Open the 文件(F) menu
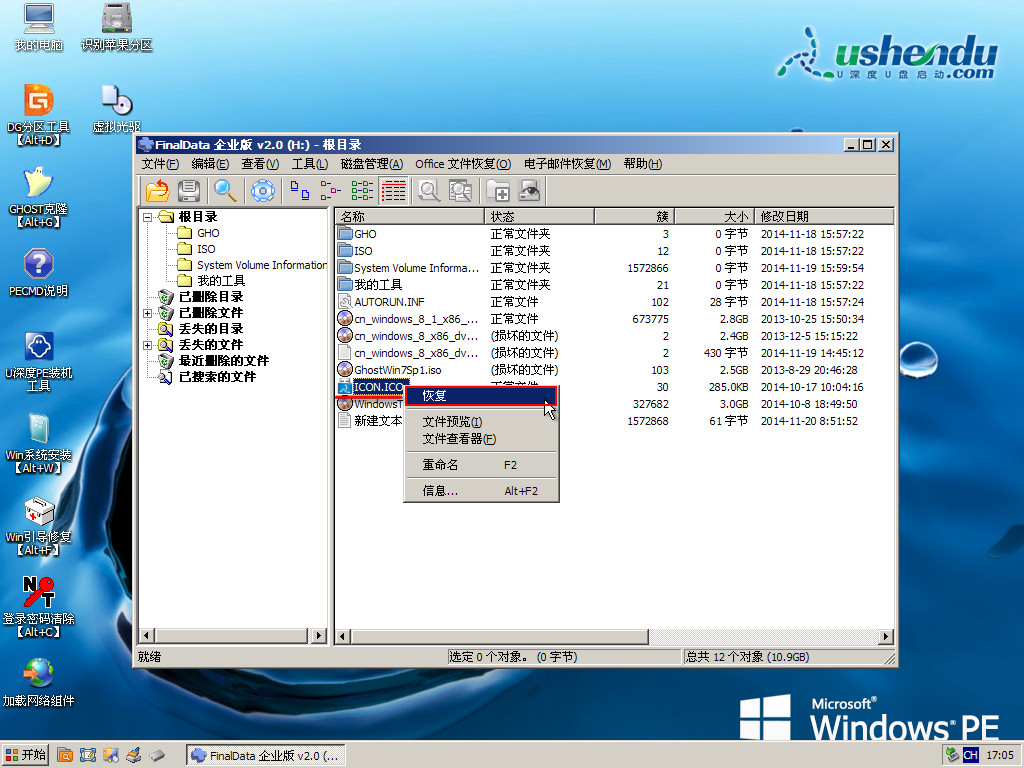The height and width of the screenshot is (768, 1024). (x=160, y=164)
